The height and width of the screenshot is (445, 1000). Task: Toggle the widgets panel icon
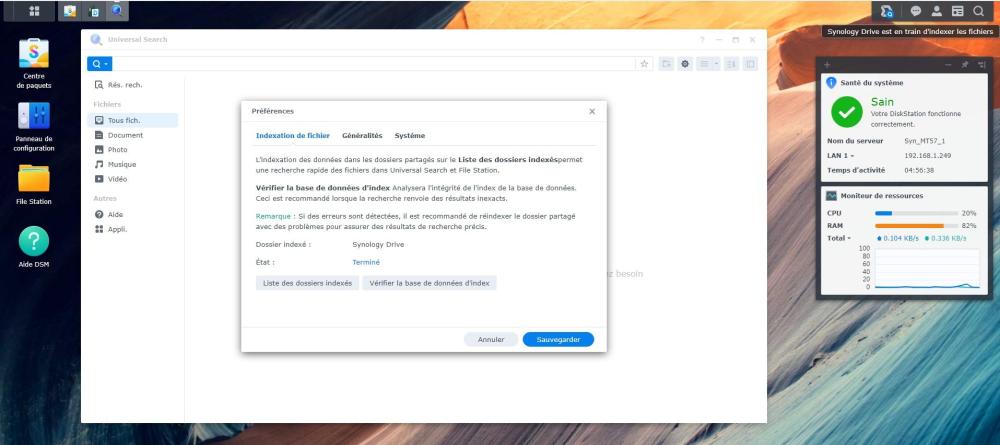pos(957,11)
